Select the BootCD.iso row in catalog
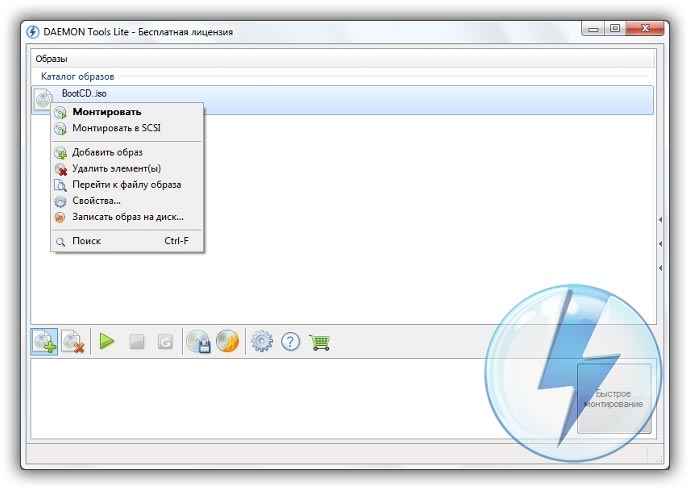690x490 pixels. coord(342,100)
